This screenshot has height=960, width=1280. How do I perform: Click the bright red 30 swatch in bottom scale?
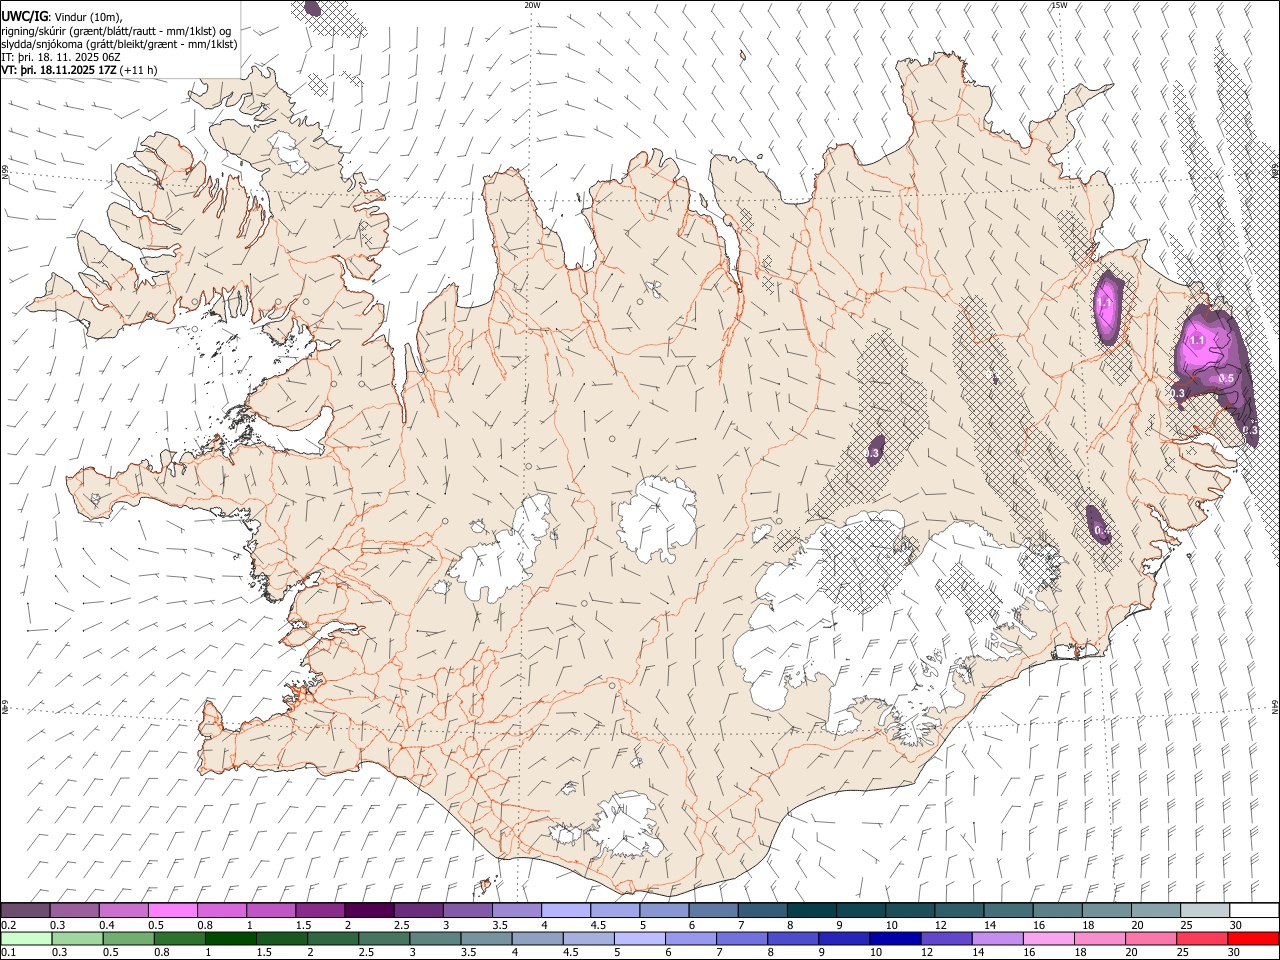[1253, 938]
